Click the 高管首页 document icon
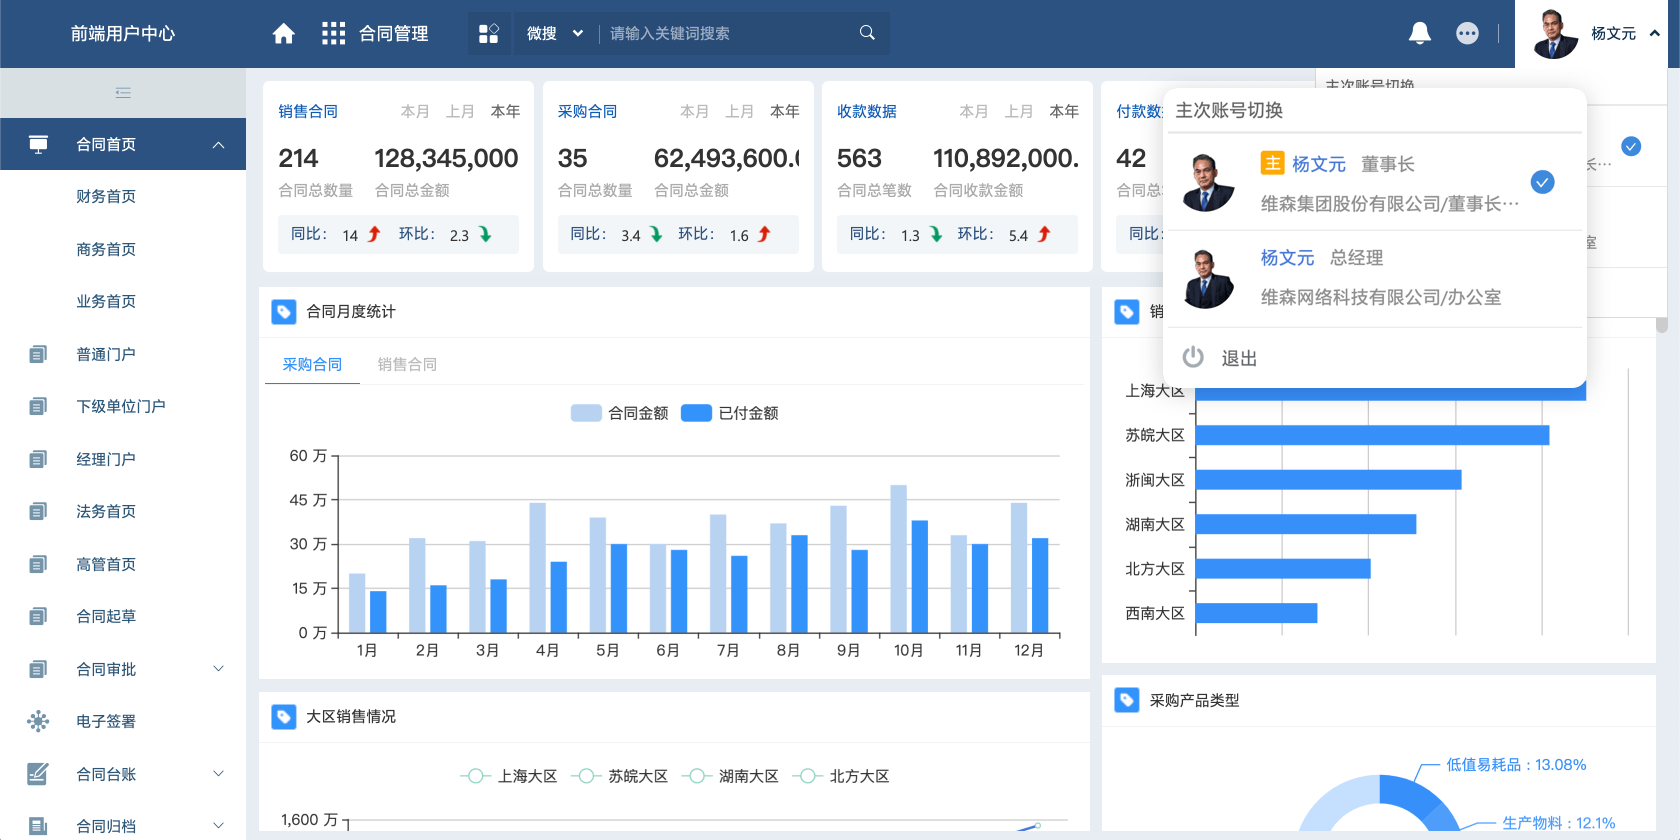The height and width of the screenshot is (840, 1680). pyautogui.click(x=38, y=564)
